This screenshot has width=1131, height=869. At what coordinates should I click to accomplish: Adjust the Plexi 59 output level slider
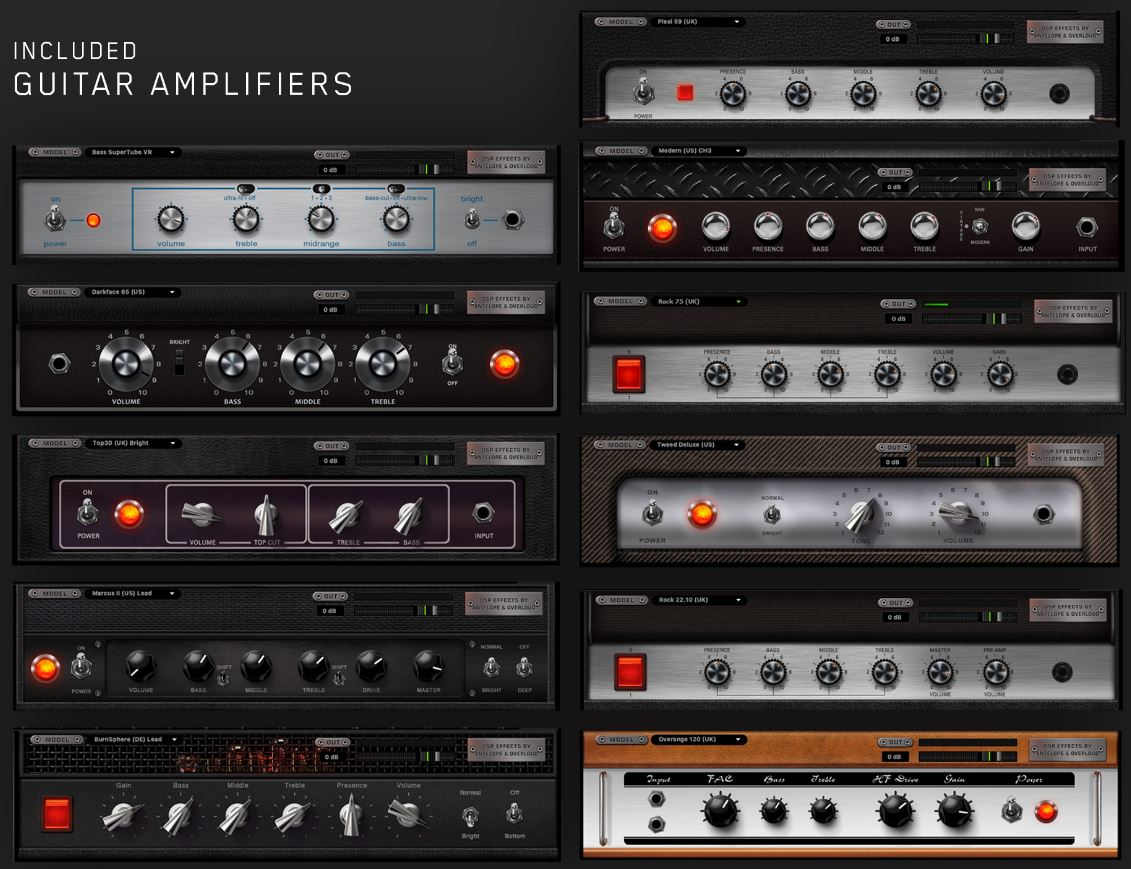(x=967, y=38)
